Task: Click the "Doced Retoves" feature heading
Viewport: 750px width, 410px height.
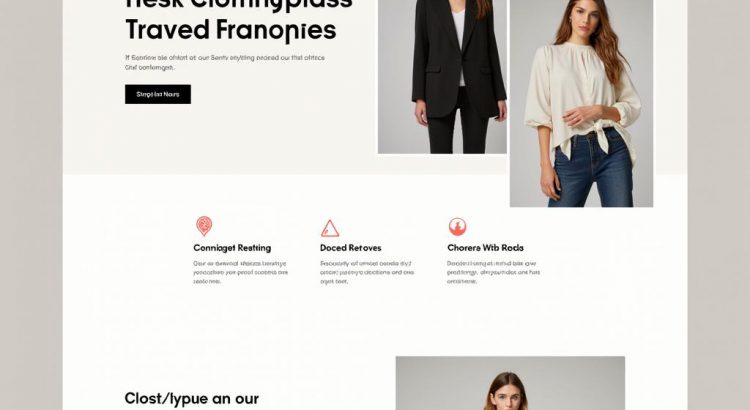Action: (x=351, y=248)
